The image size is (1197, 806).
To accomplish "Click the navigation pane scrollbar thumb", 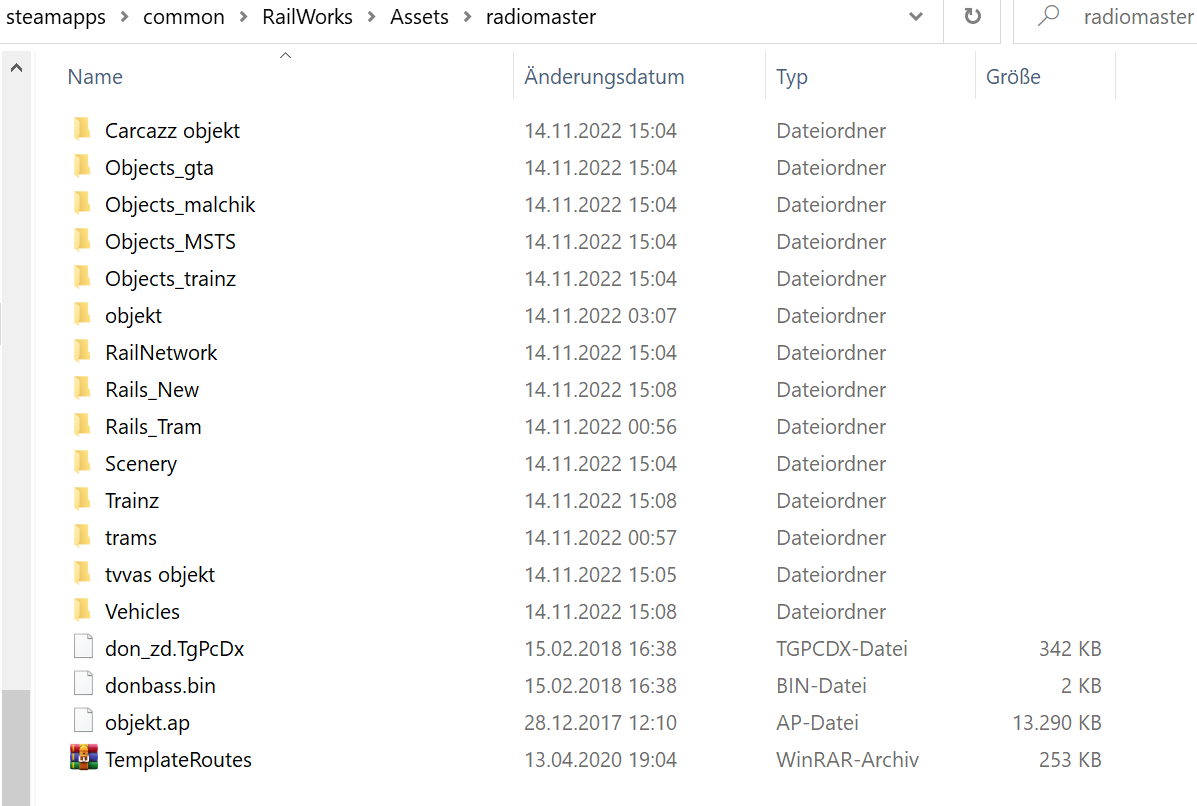I will [16, 748].
